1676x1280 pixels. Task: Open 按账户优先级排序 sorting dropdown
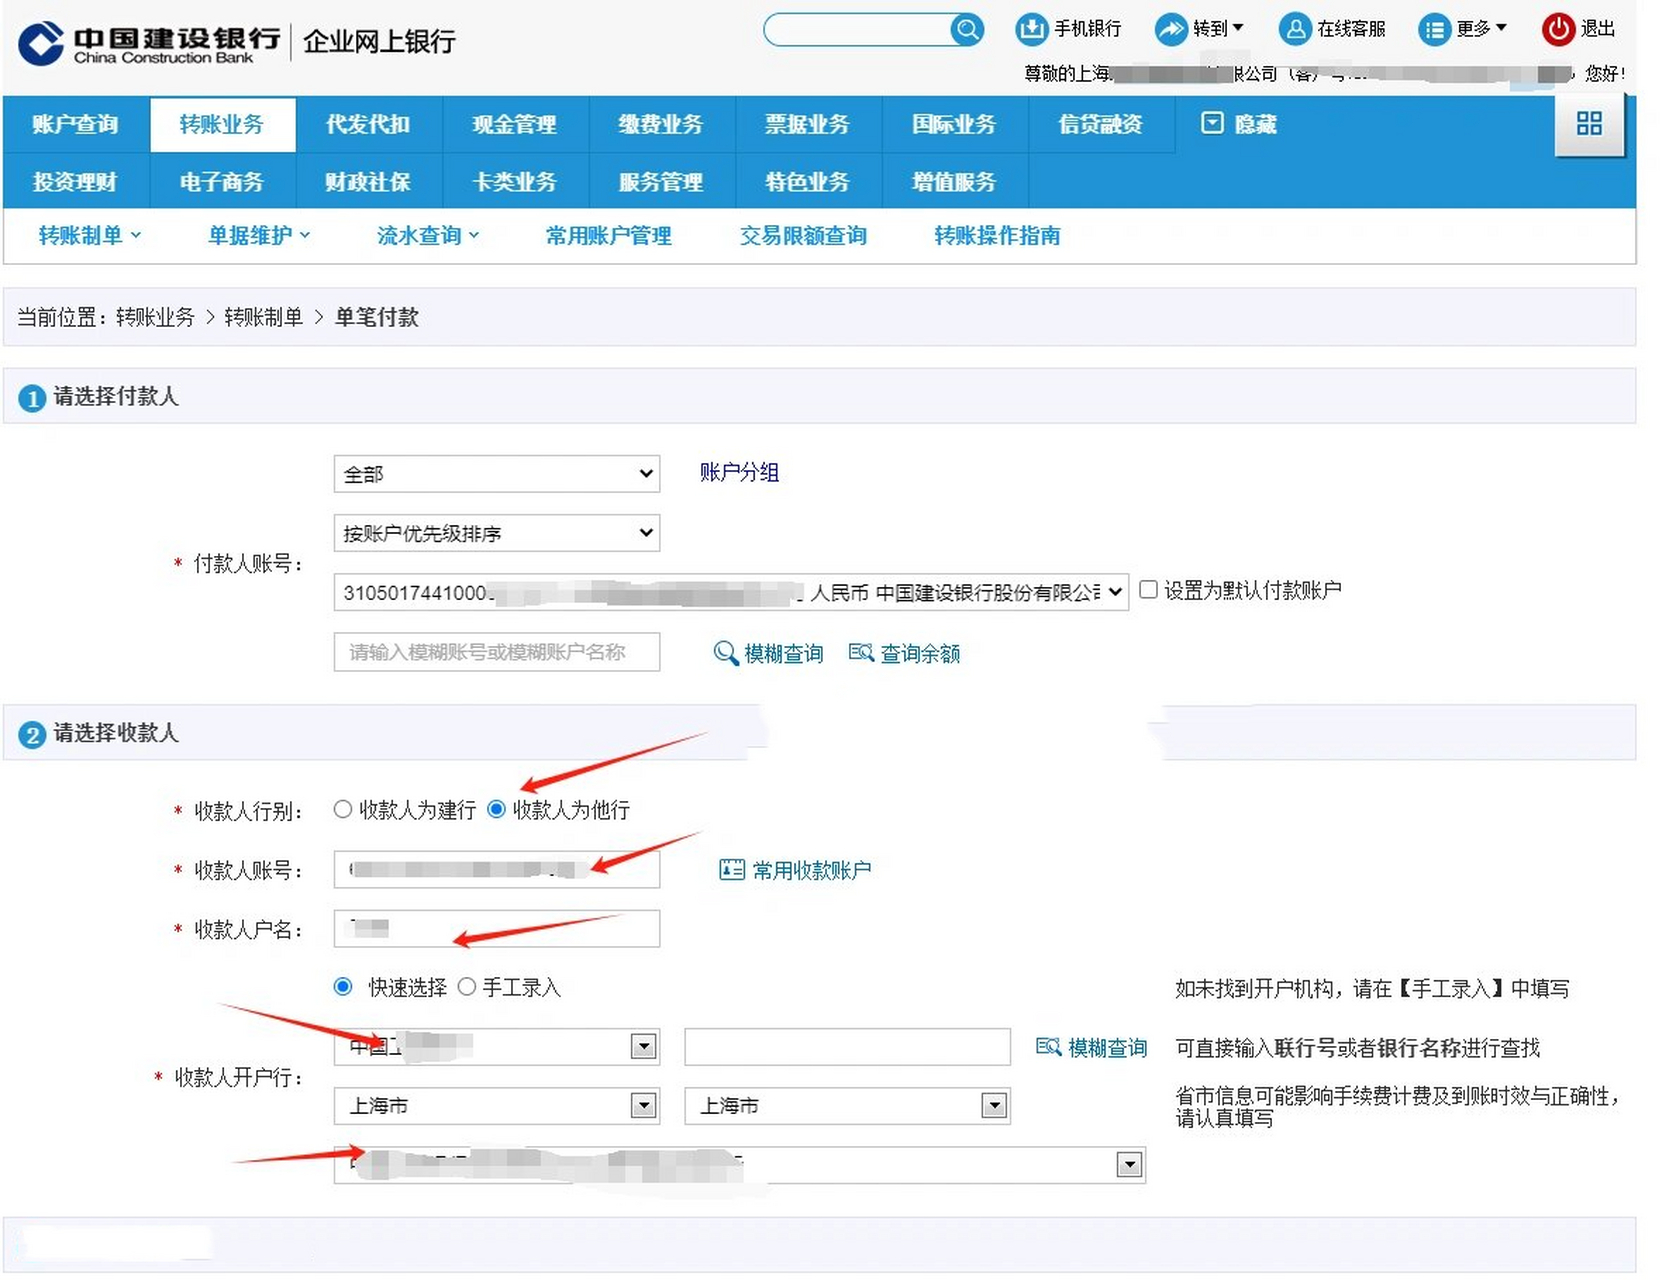pos(496,533)
